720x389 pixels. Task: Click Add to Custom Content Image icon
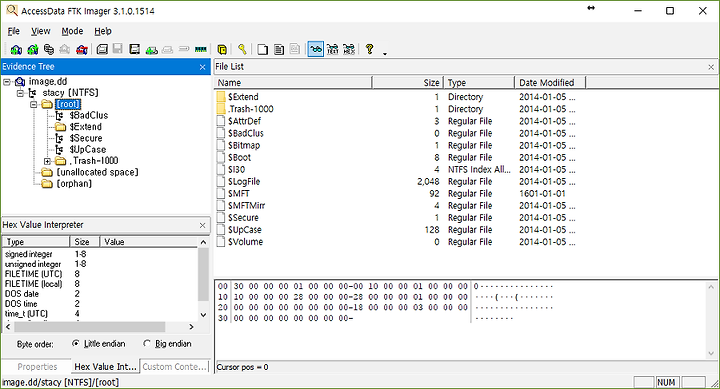[152, 49]
